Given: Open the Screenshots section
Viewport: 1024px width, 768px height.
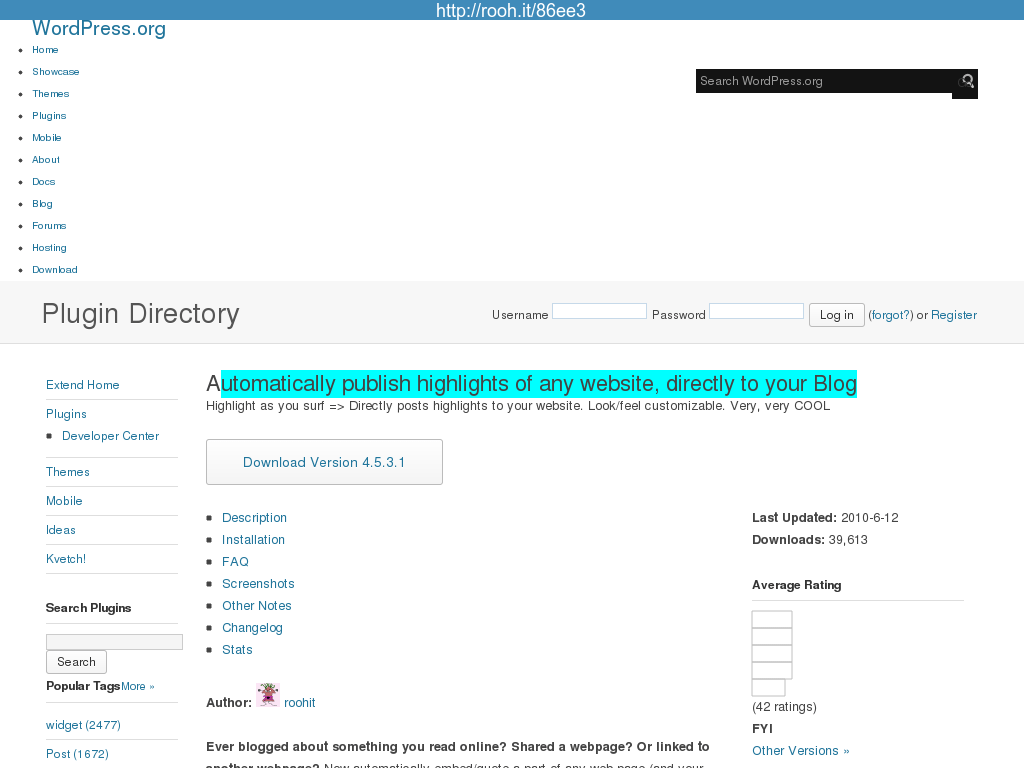Looking at the screenshot, I should point(258,584).
